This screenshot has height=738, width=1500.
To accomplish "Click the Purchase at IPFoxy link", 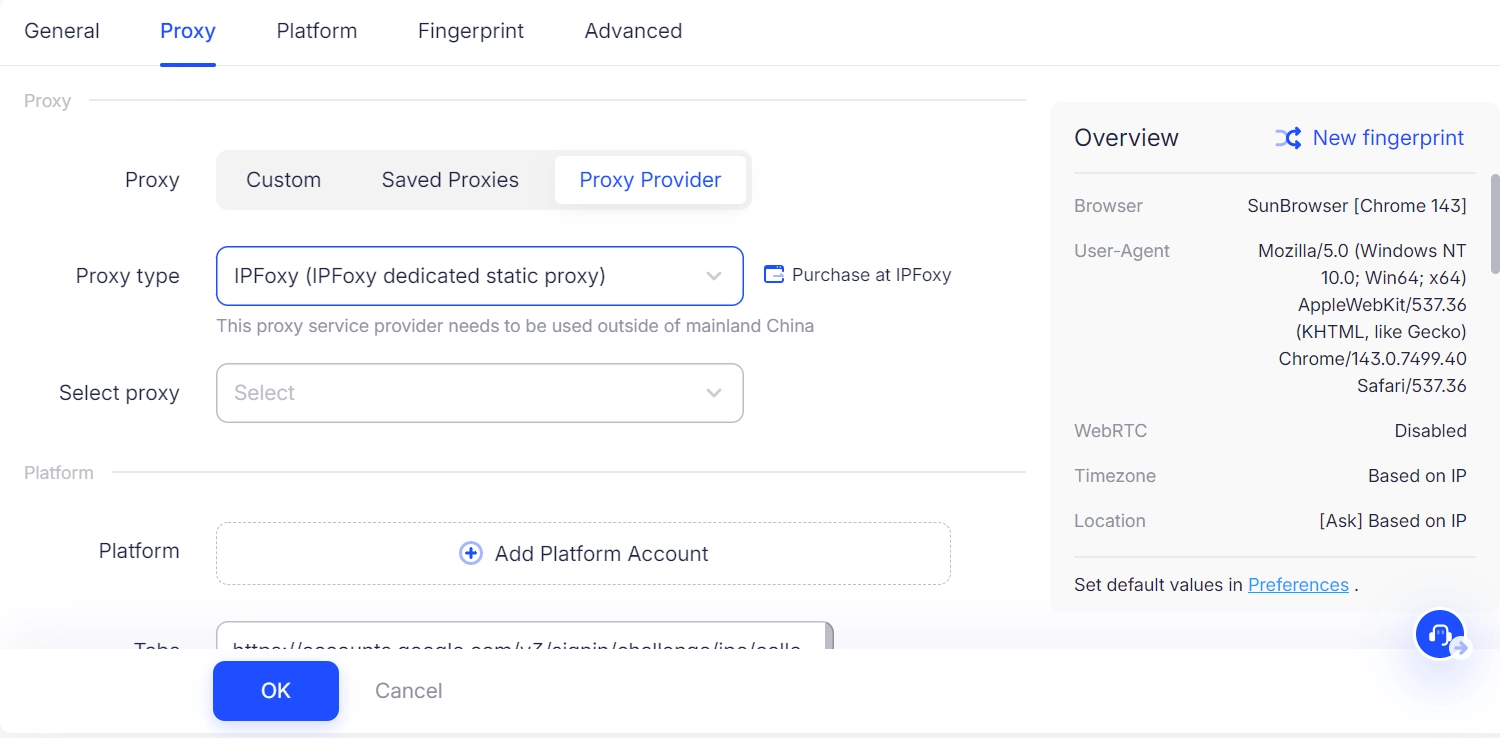I will tap(870, 275).
